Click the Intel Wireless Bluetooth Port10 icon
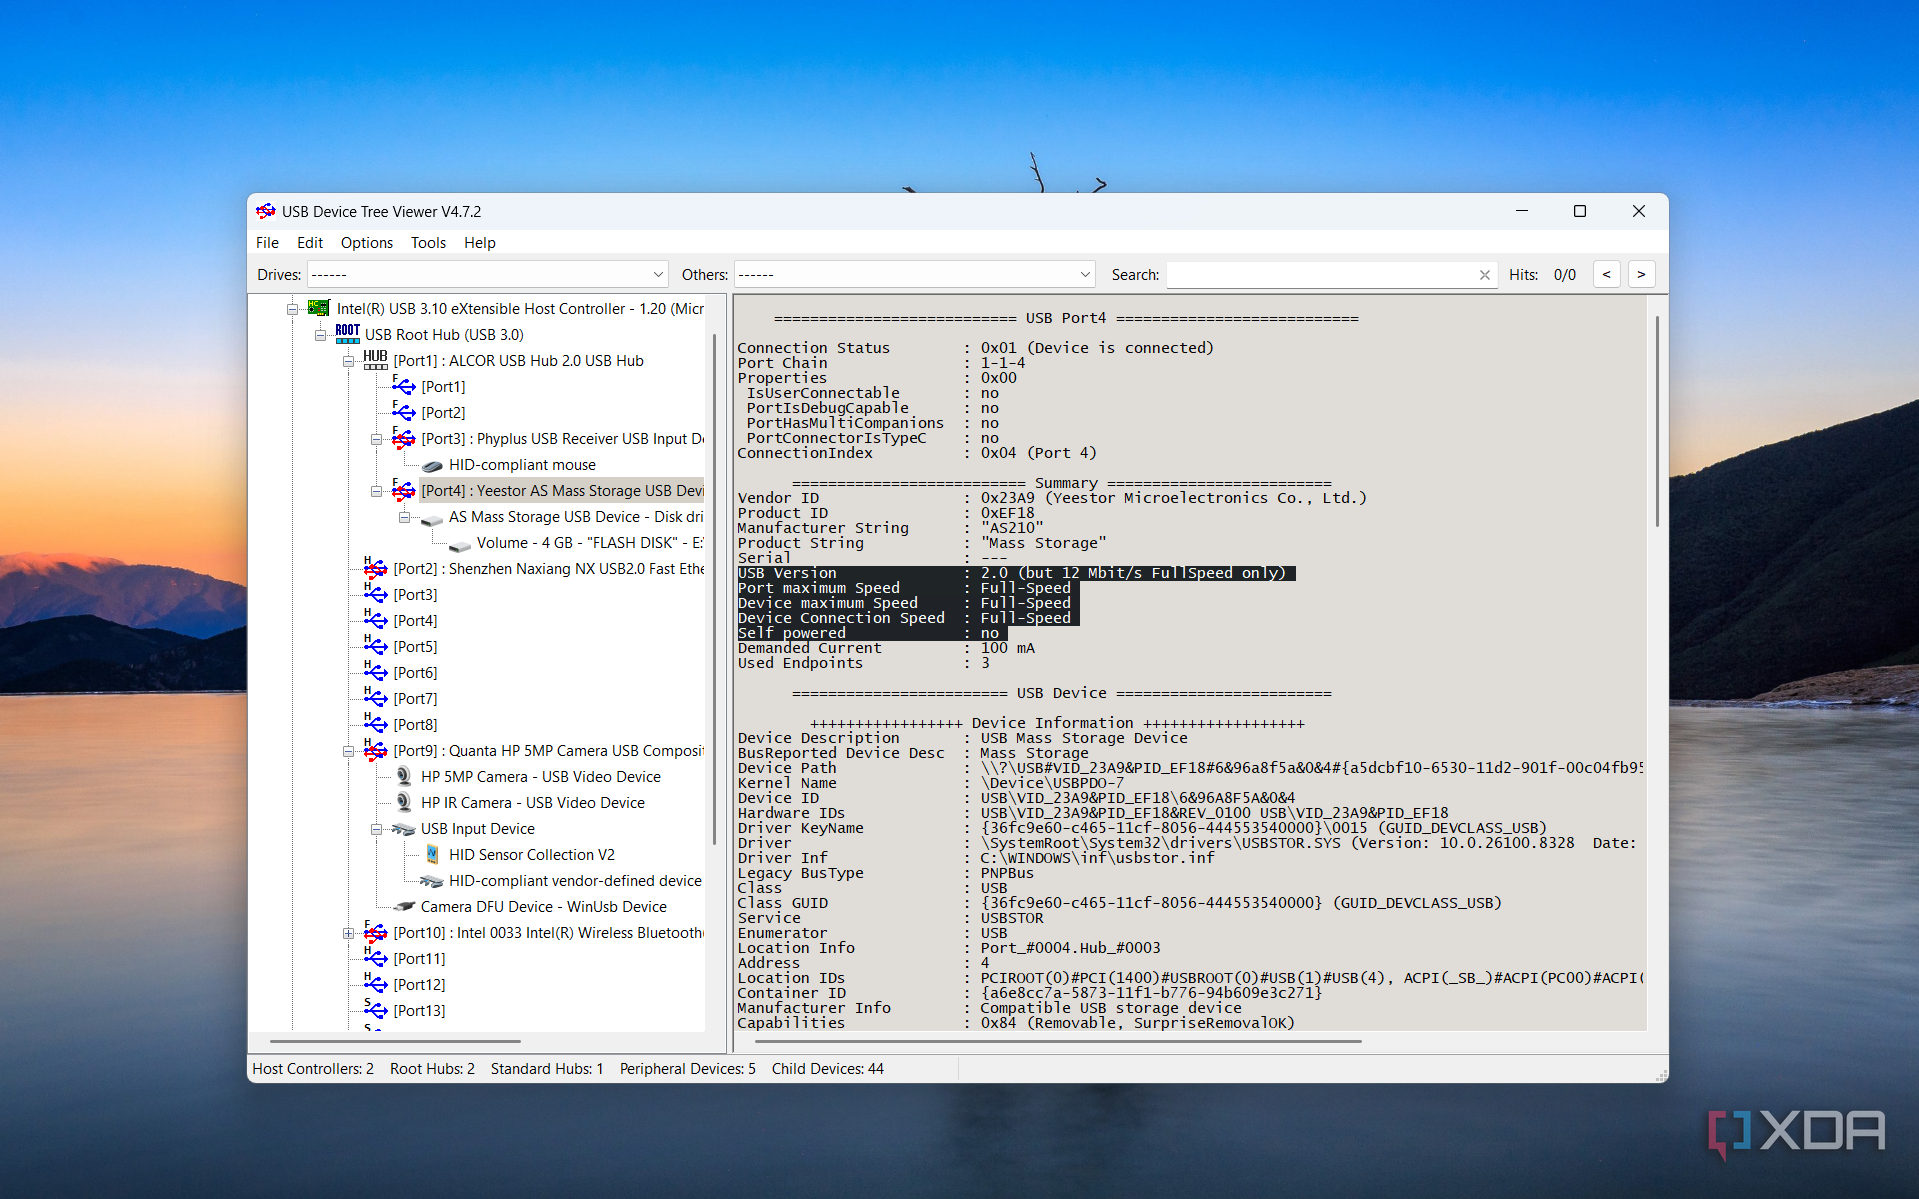The height and width of the screenshot is (1199, 1919). 375,932
